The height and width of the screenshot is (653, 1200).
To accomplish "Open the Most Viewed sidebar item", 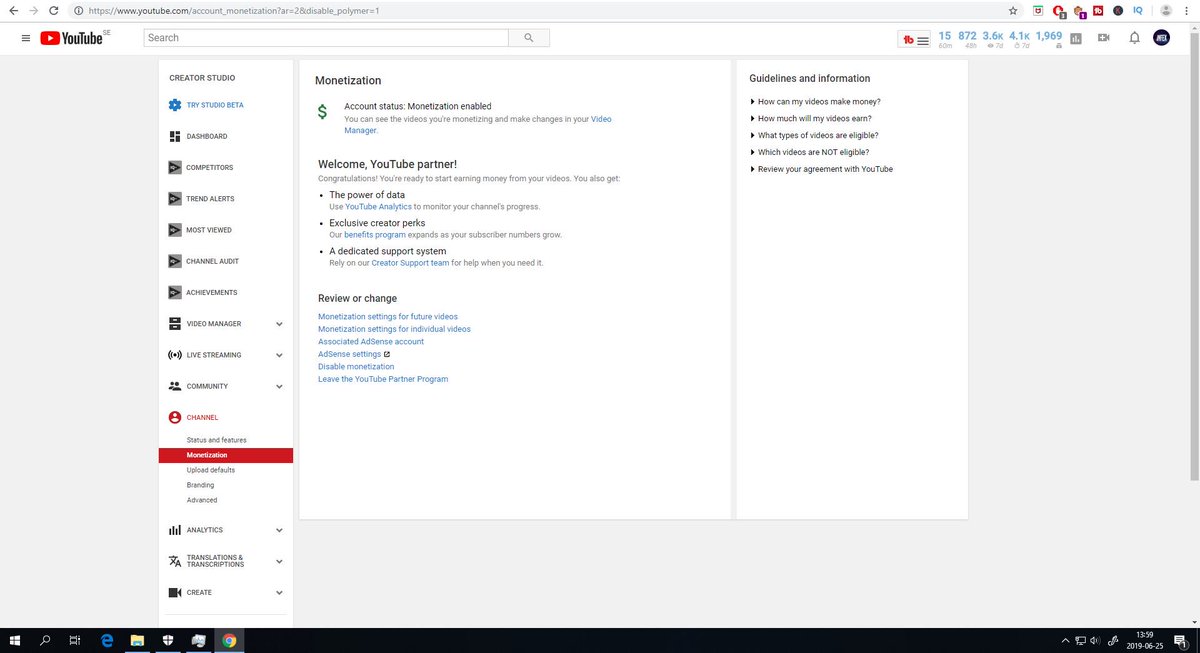I will point(209,230).
